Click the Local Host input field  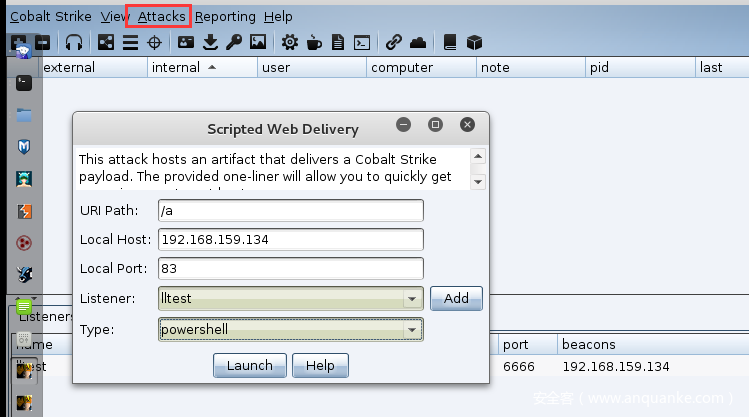[291, 239]
